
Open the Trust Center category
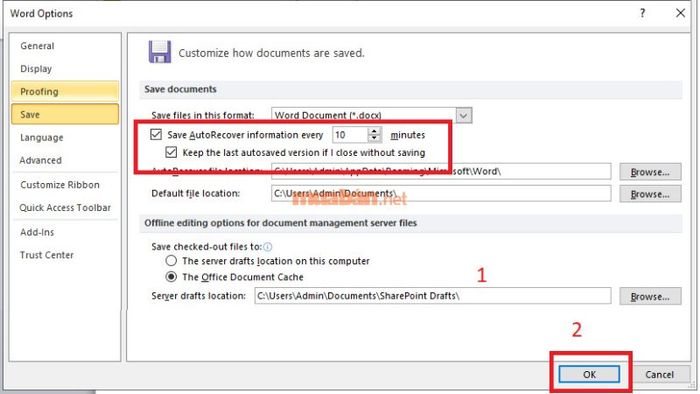click(x=65, y=255)
